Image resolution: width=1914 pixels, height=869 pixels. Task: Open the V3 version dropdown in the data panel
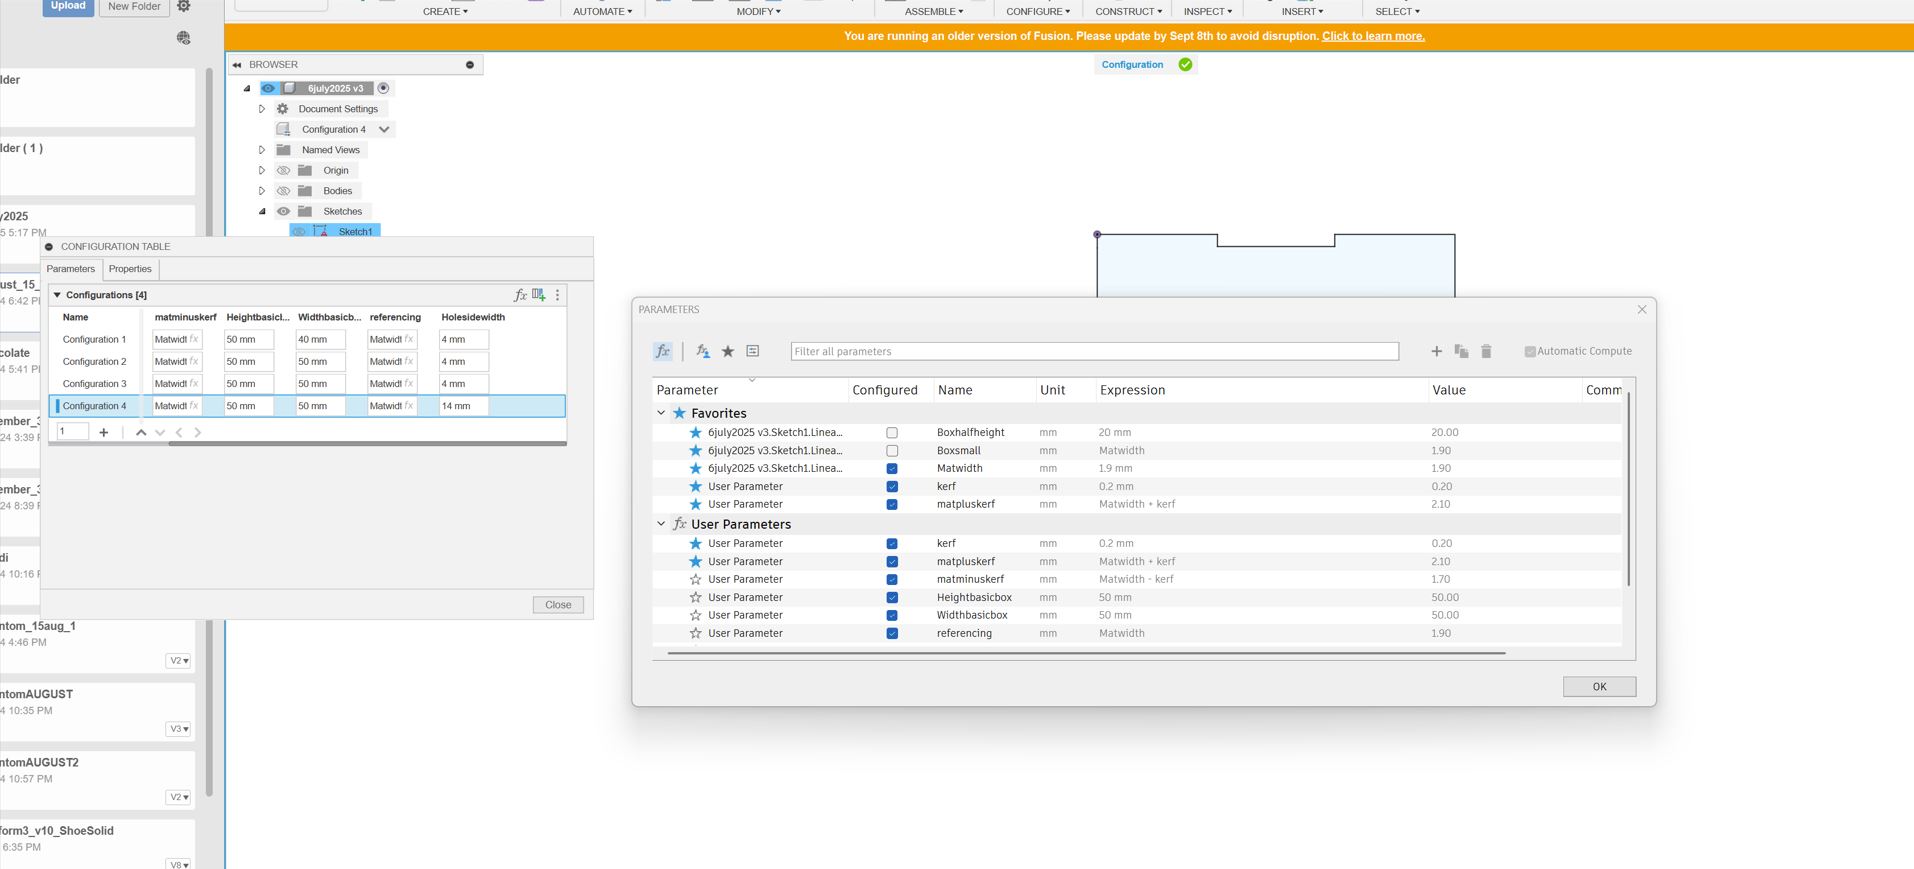point(179,729)
